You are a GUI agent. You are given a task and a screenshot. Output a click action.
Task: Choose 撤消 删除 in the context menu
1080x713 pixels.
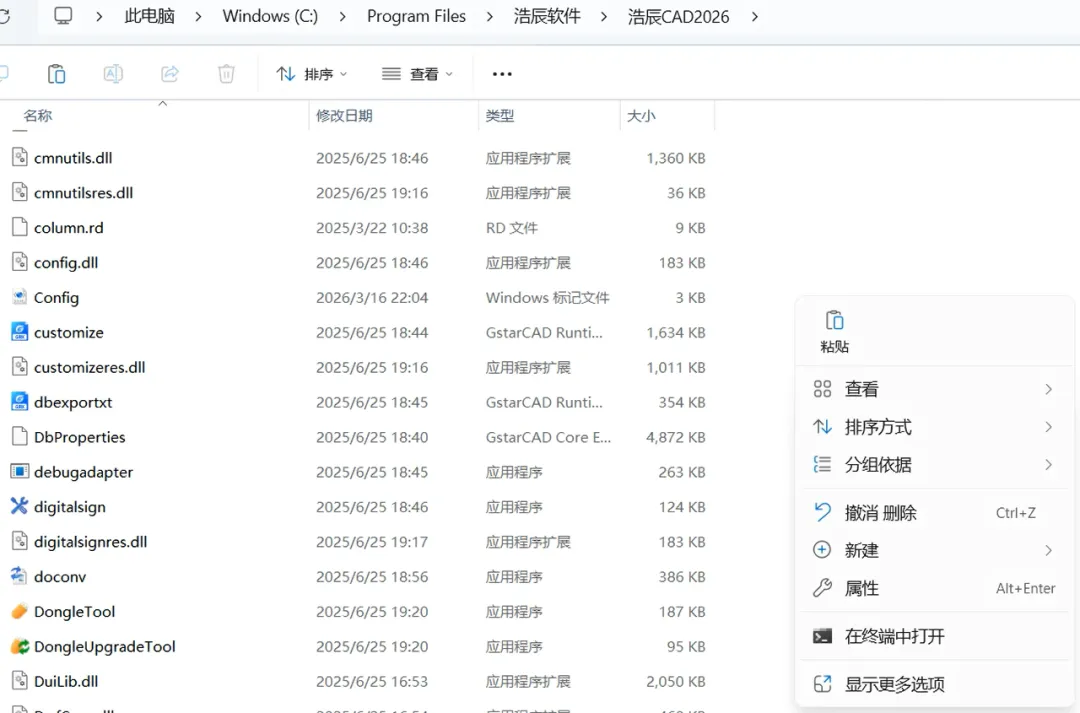point(934,513)
